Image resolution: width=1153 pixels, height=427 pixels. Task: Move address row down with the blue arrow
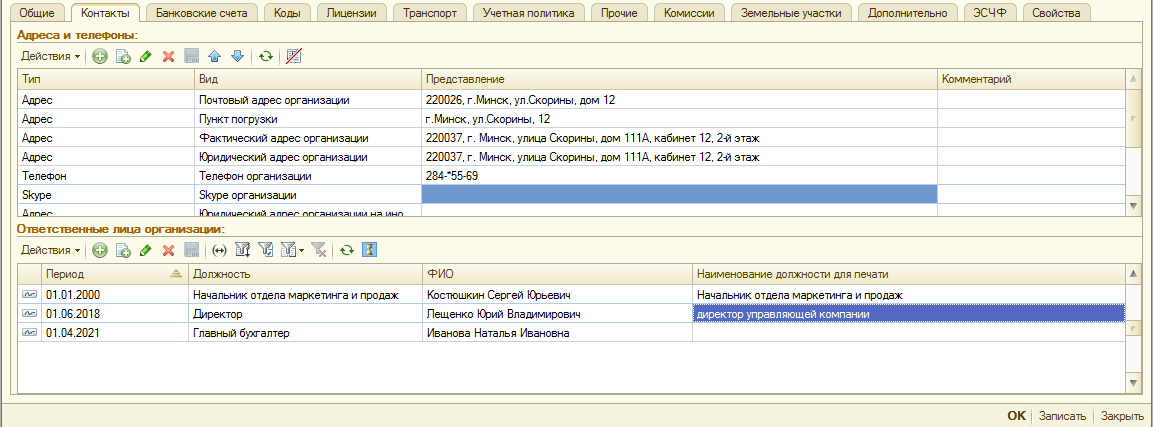click(237, 57)
